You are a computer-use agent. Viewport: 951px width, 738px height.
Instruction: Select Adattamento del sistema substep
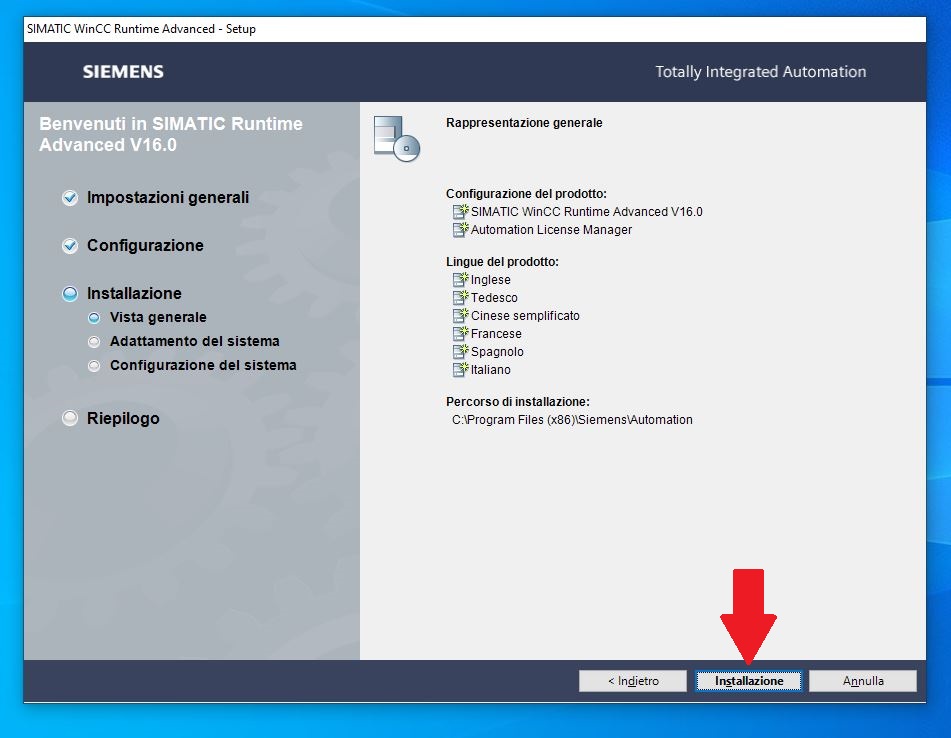pos(194,341)
